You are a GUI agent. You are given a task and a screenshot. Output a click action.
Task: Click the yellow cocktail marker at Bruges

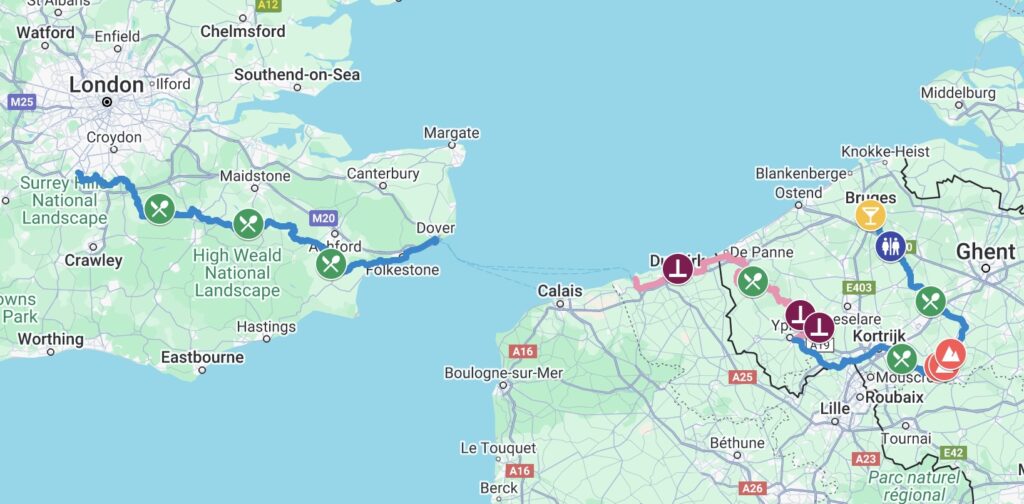pos(870,215)
